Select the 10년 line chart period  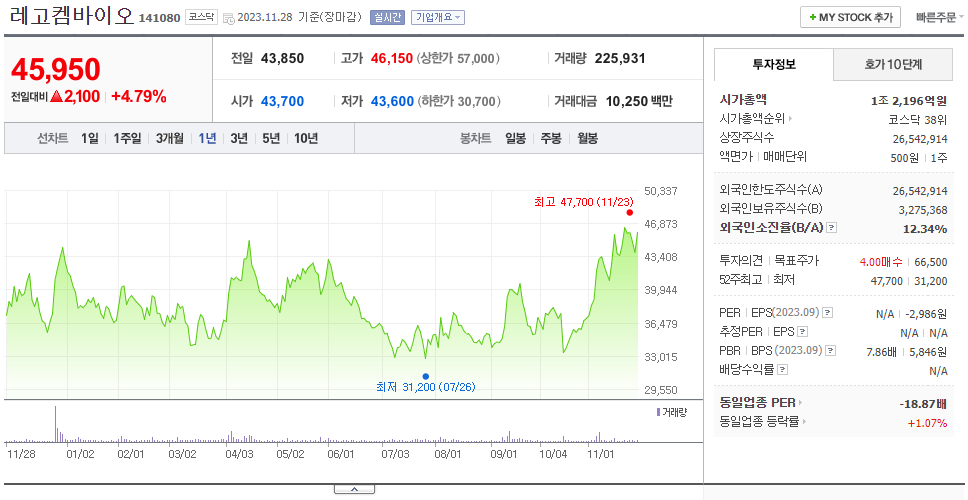306,138
